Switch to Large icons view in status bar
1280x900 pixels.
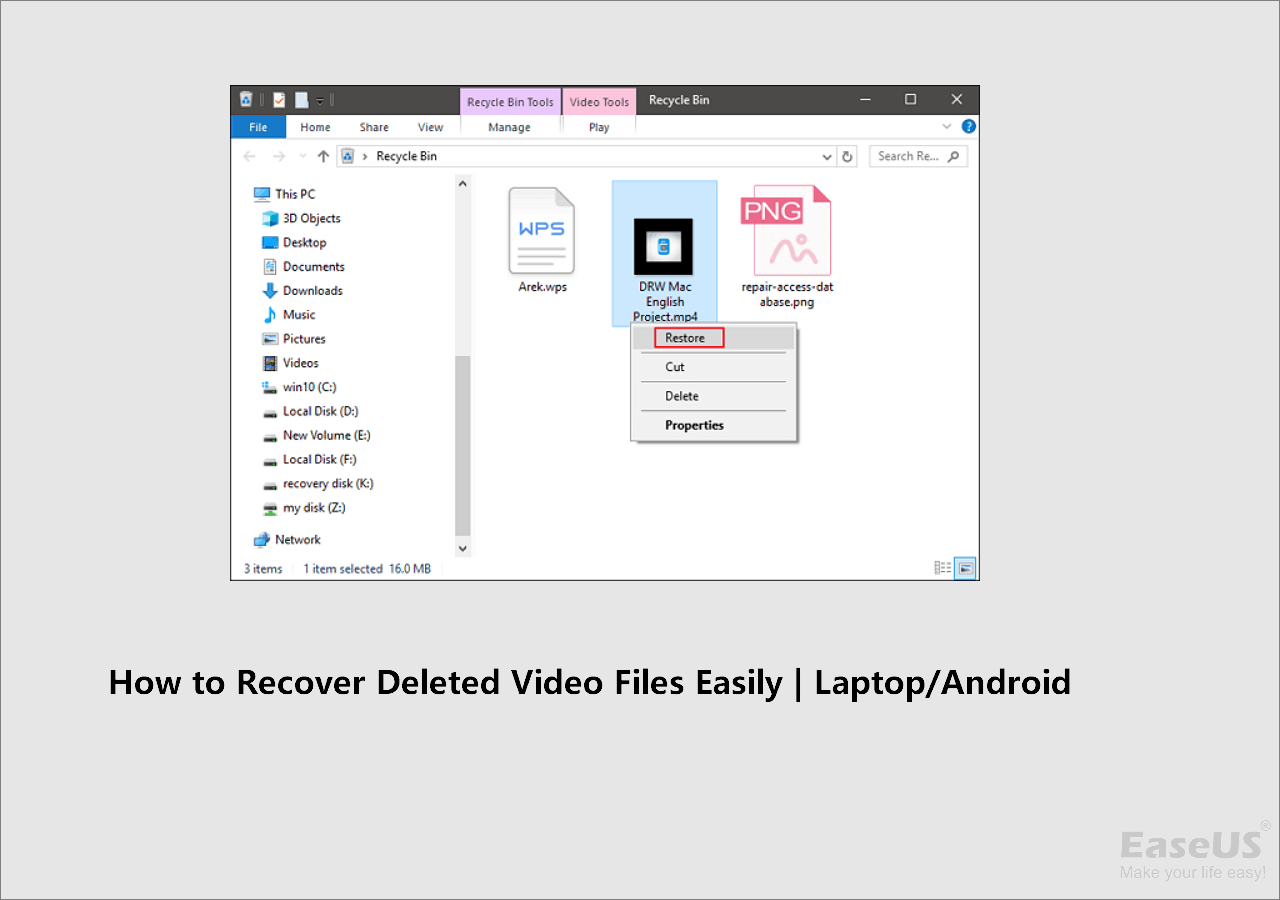click(966, 568)
